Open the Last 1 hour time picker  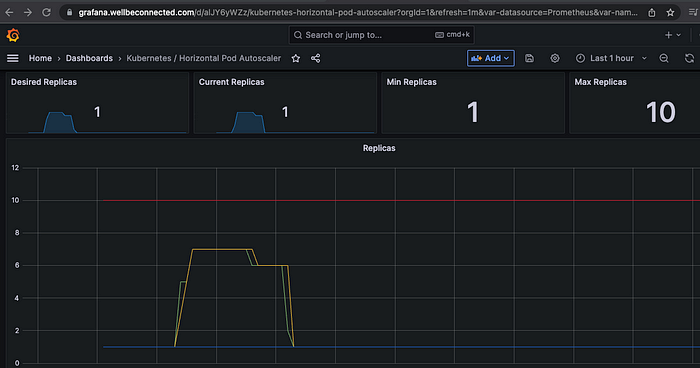coord(611,58)
